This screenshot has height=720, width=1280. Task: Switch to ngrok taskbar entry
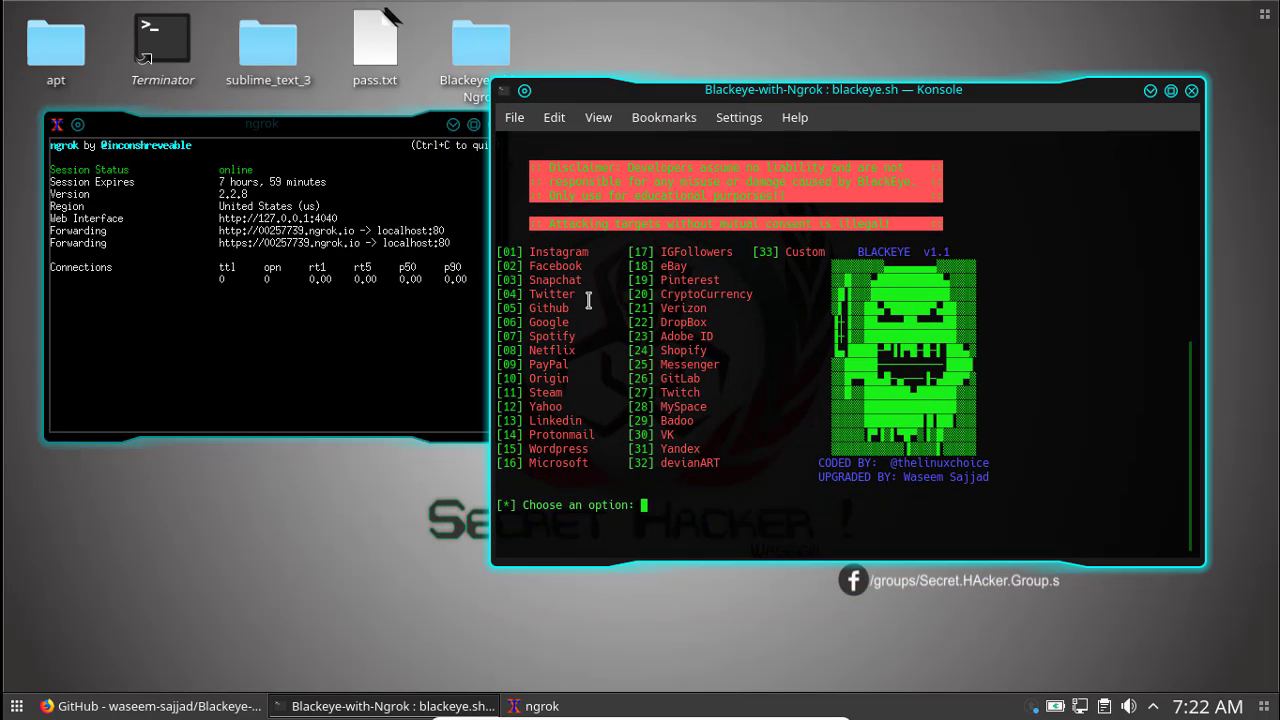coord(533,706)
